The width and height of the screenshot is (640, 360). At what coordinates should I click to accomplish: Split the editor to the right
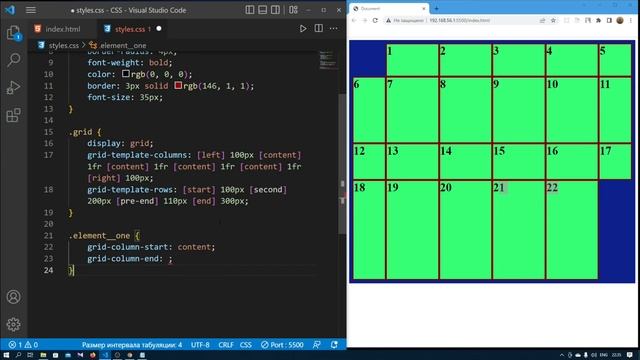pyautogui.click(x=318, y=29)
